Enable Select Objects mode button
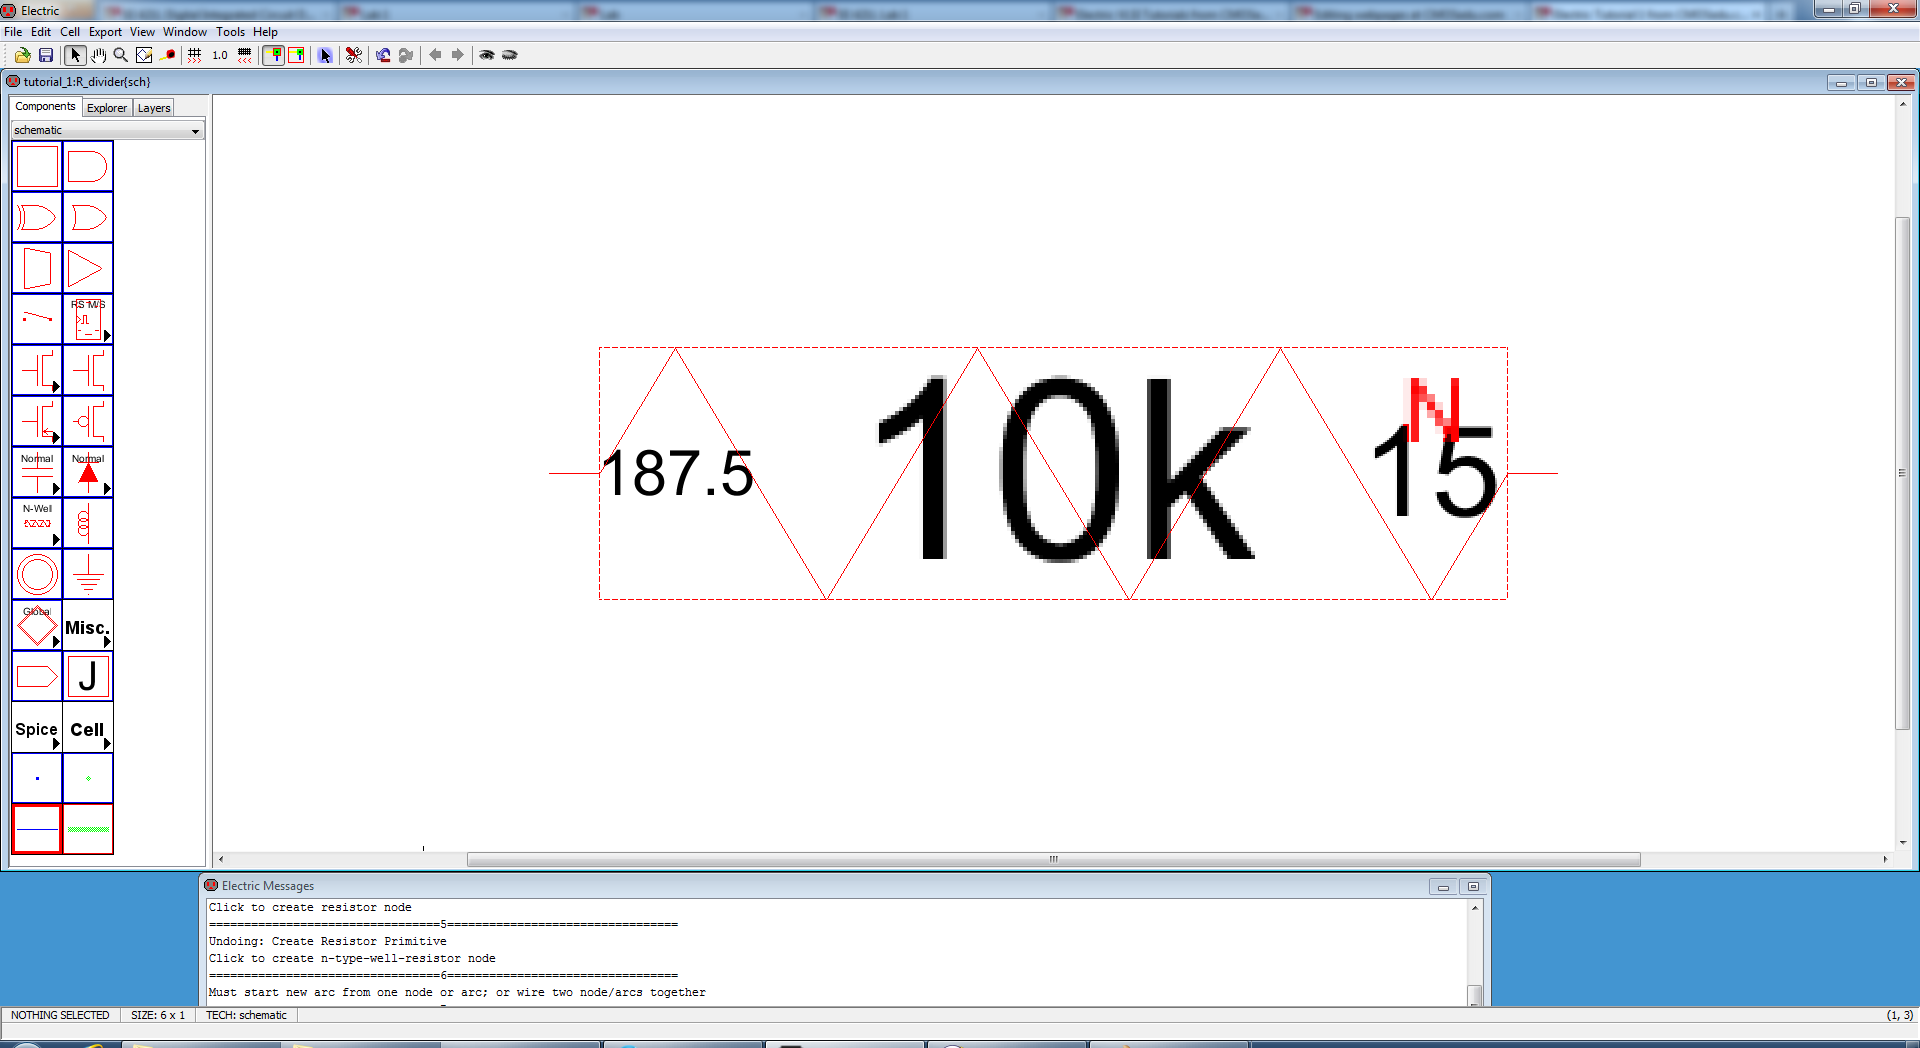Image resolution: width=1920 pixels, height=1048 pixels. point(274,55)
